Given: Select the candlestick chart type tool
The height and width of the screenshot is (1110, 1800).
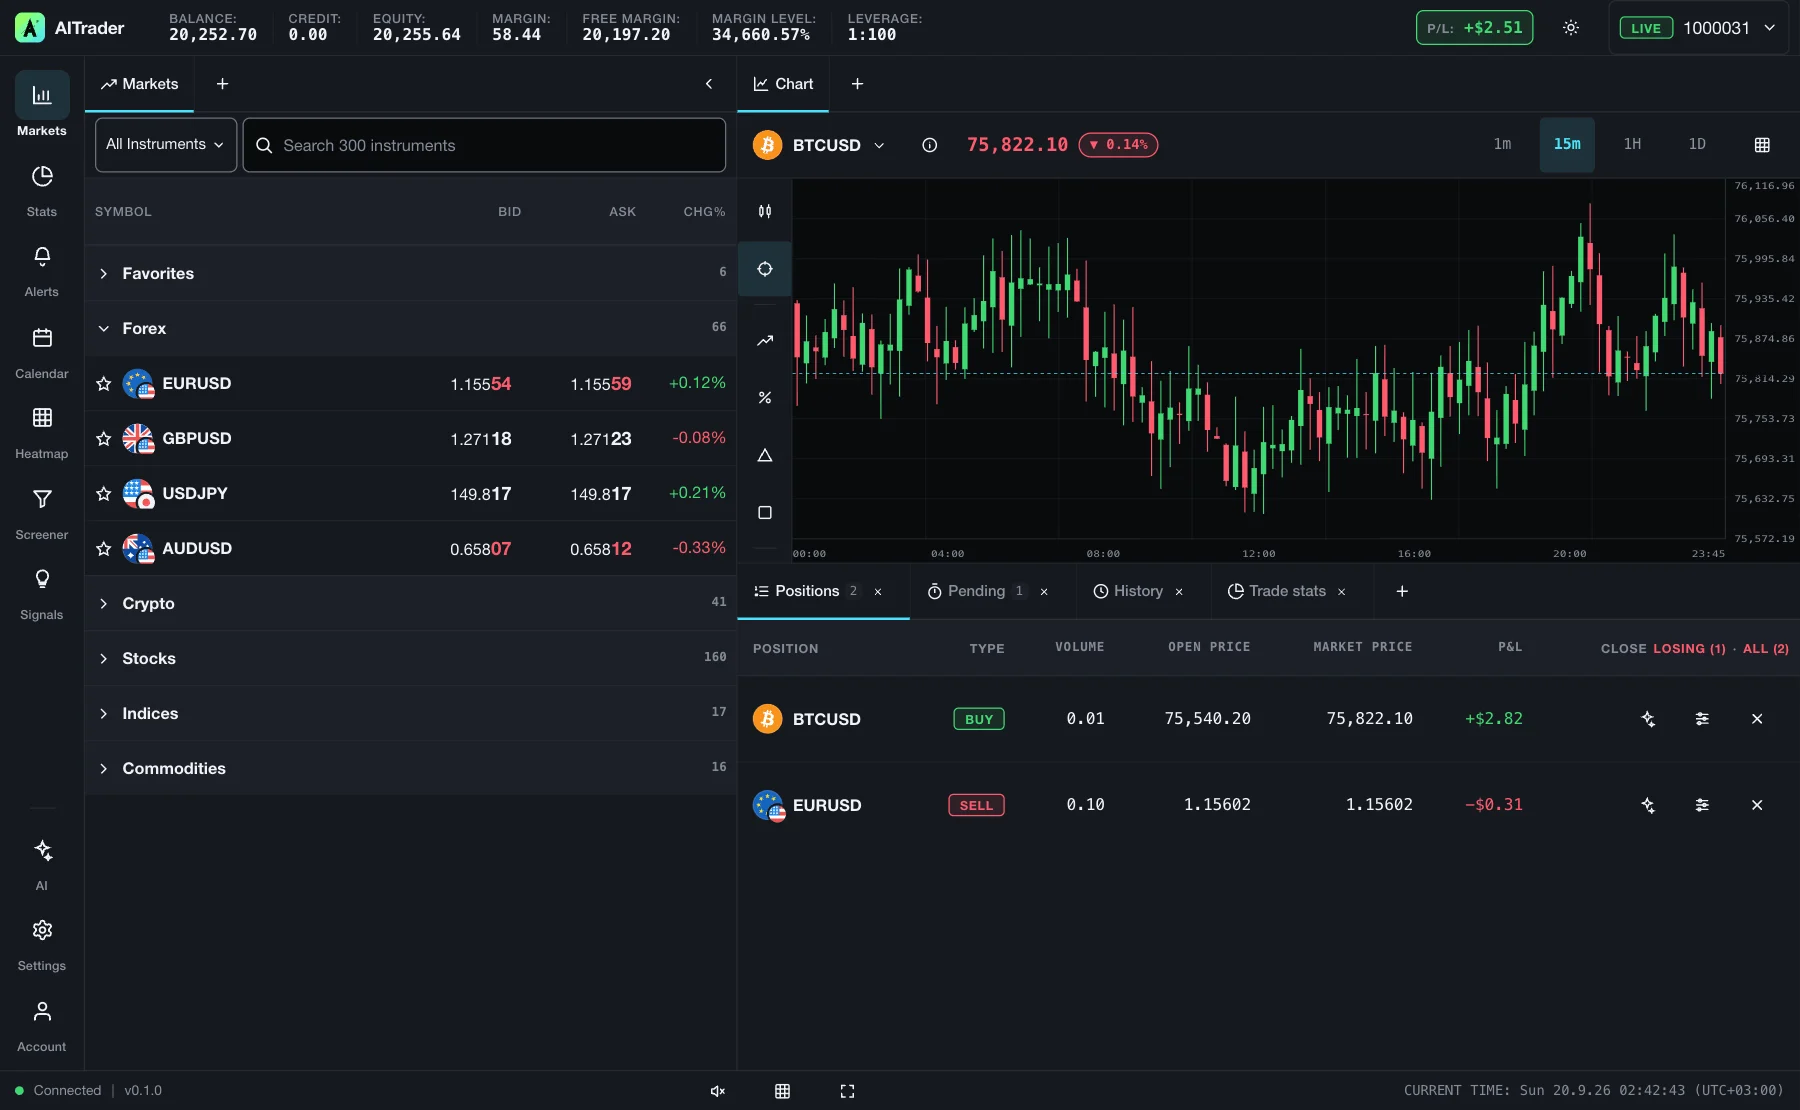Looking at the screenshot, I should tap(765, 211).
